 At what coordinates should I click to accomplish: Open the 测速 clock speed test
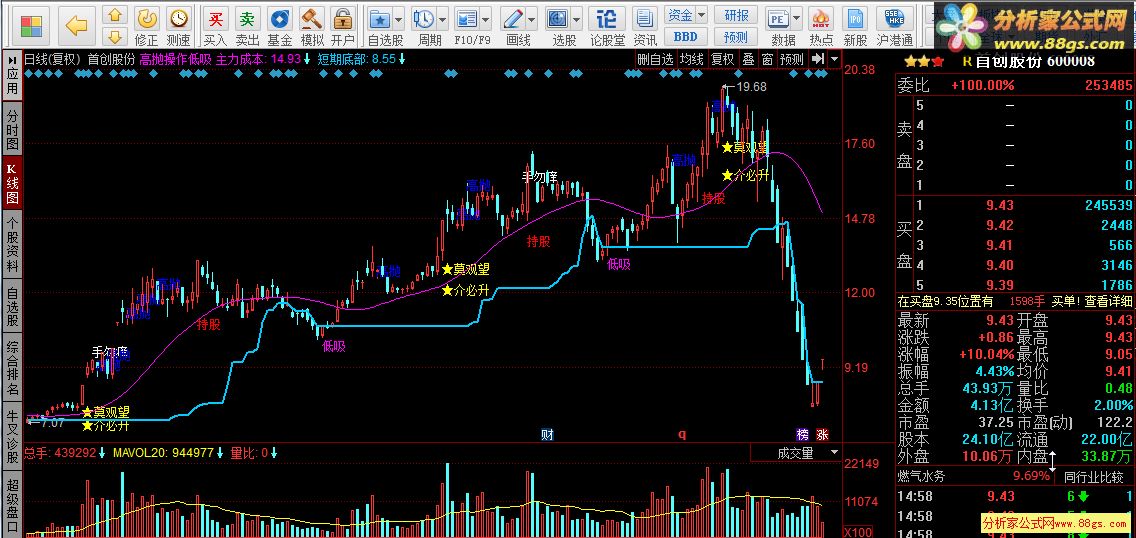tap(178, 18)
